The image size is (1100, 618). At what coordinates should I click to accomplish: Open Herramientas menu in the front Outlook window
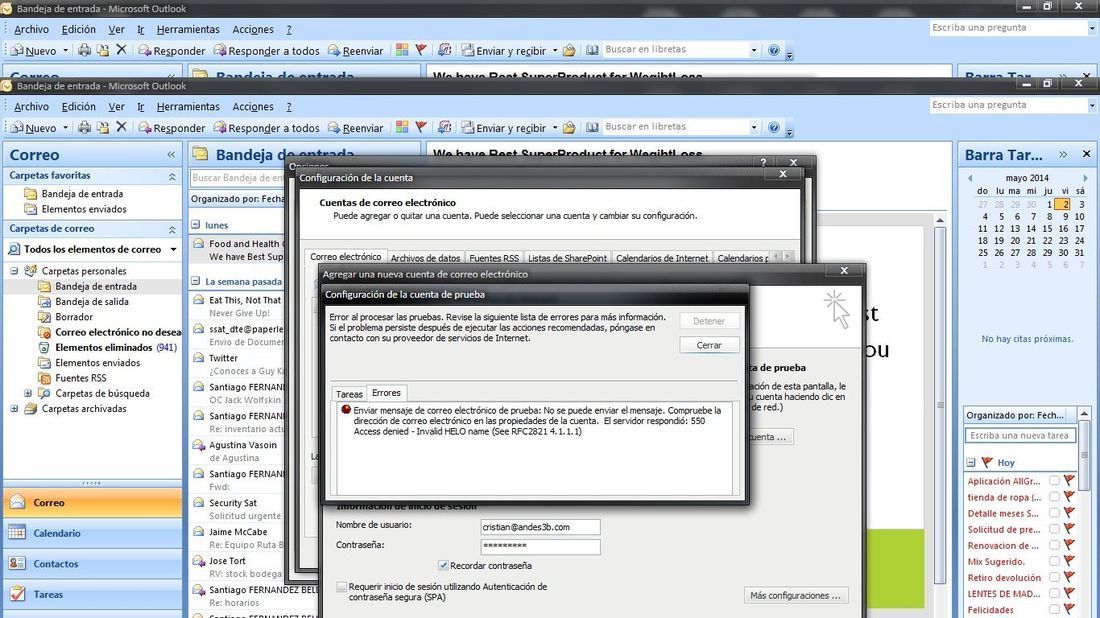[188, 107]
